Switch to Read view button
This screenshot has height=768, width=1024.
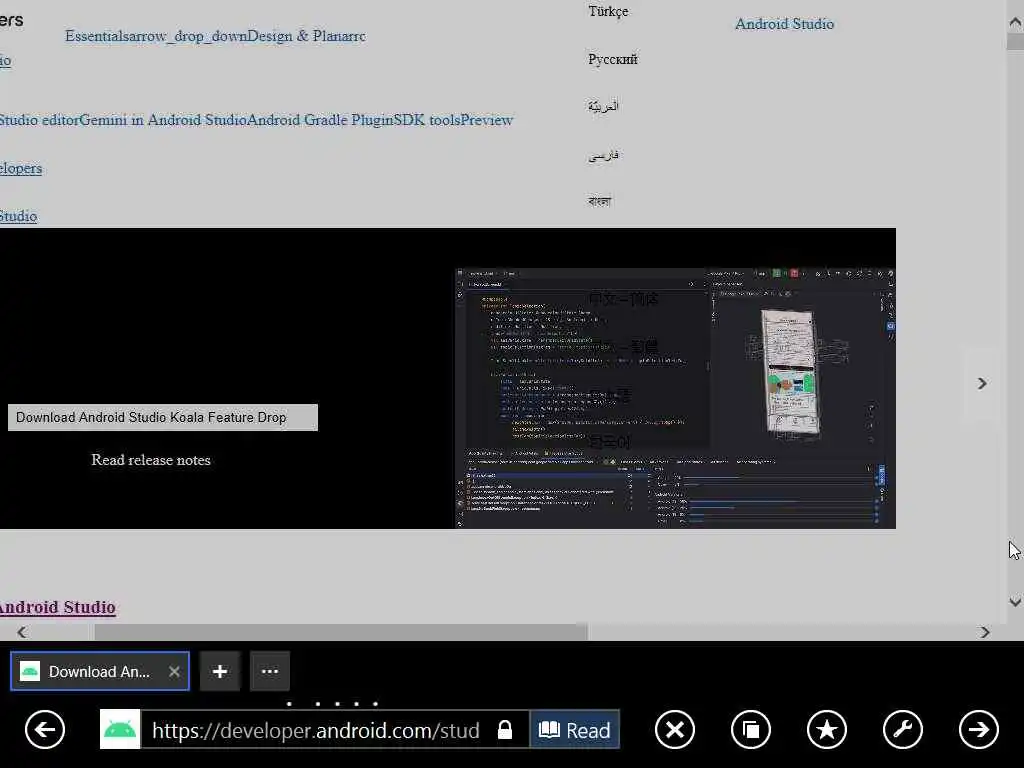click(575, 729)
